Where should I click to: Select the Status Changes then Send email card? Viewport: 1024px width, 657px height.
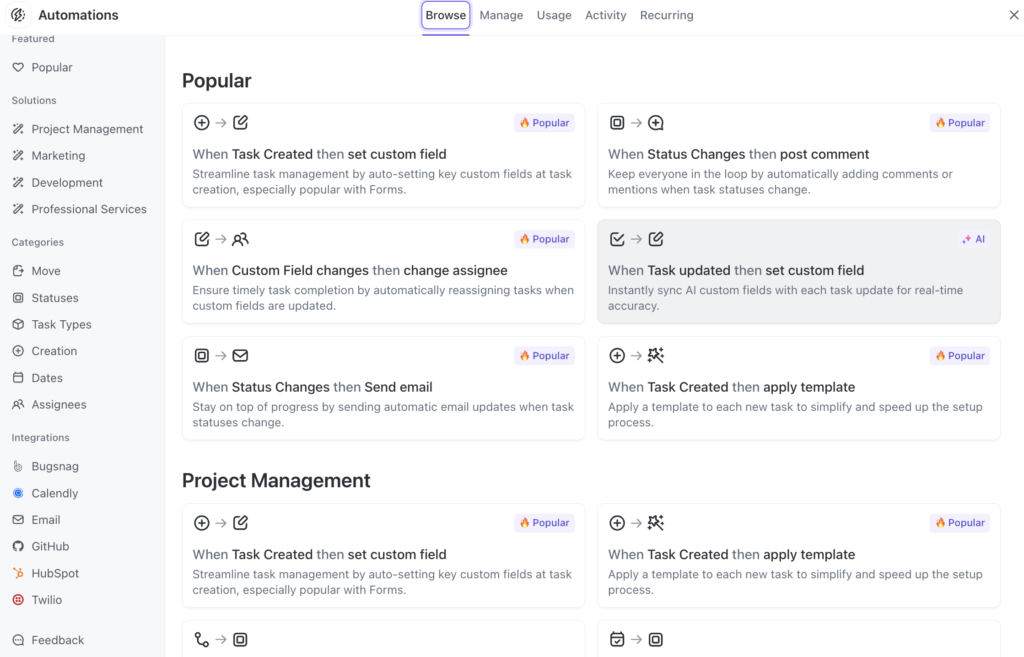click(x=383, y=388)
